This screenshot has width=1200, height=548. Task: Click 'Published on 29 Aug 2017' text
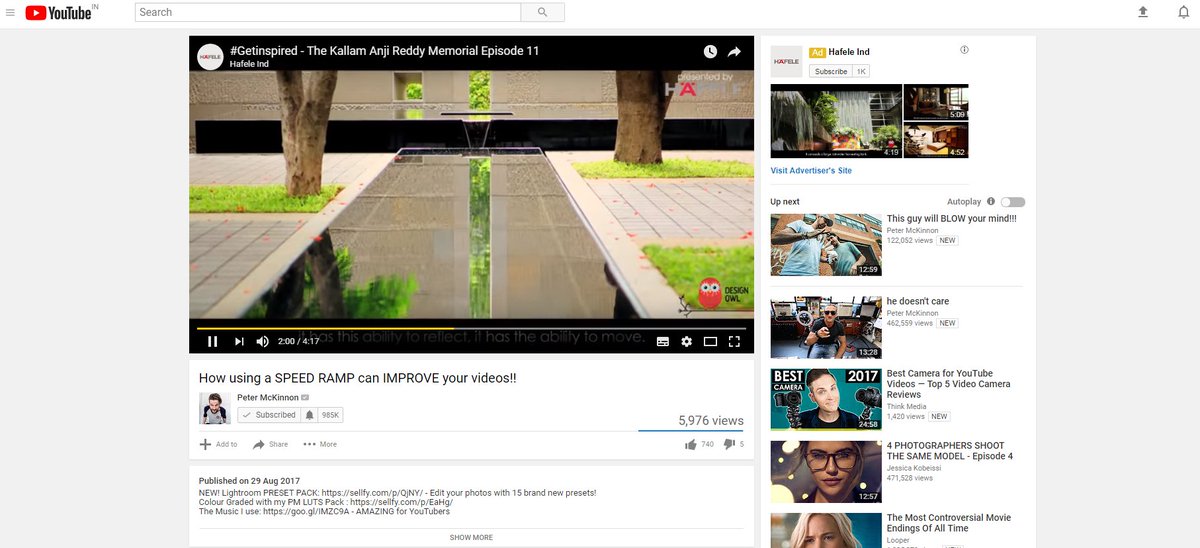pyautogui.click(x=249, y=481)
